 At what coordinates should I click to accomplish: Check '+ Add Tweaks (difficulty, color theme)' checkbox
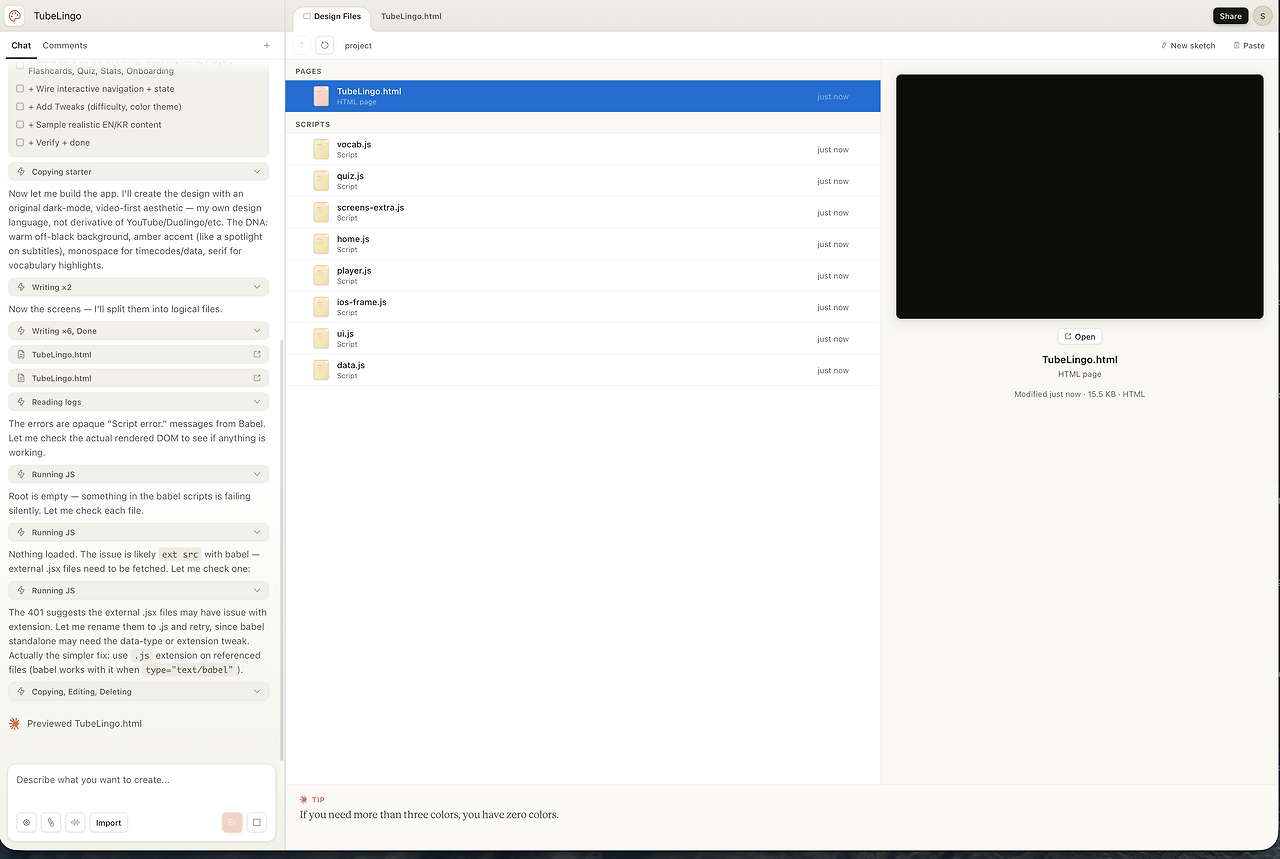coord(20,107)
